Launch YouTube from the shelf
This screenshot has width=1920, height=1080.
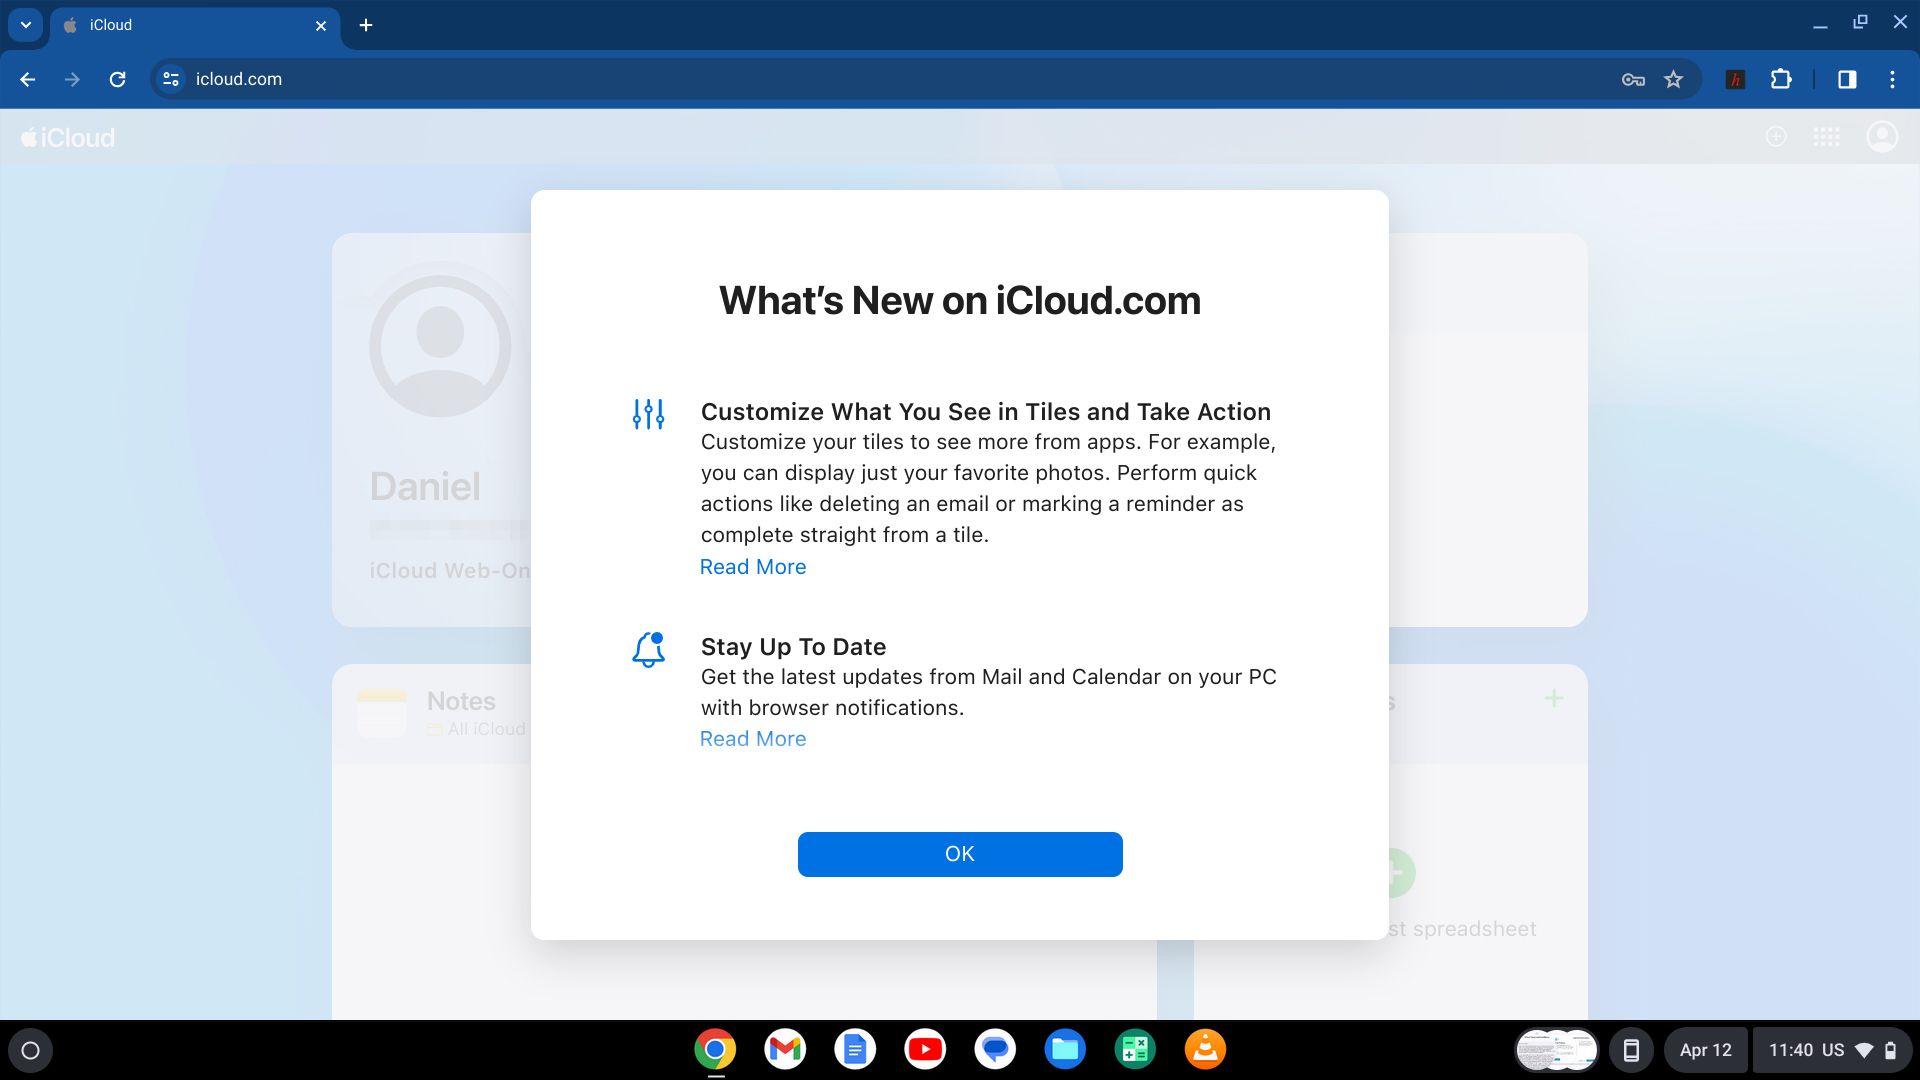click(924, 1049)
